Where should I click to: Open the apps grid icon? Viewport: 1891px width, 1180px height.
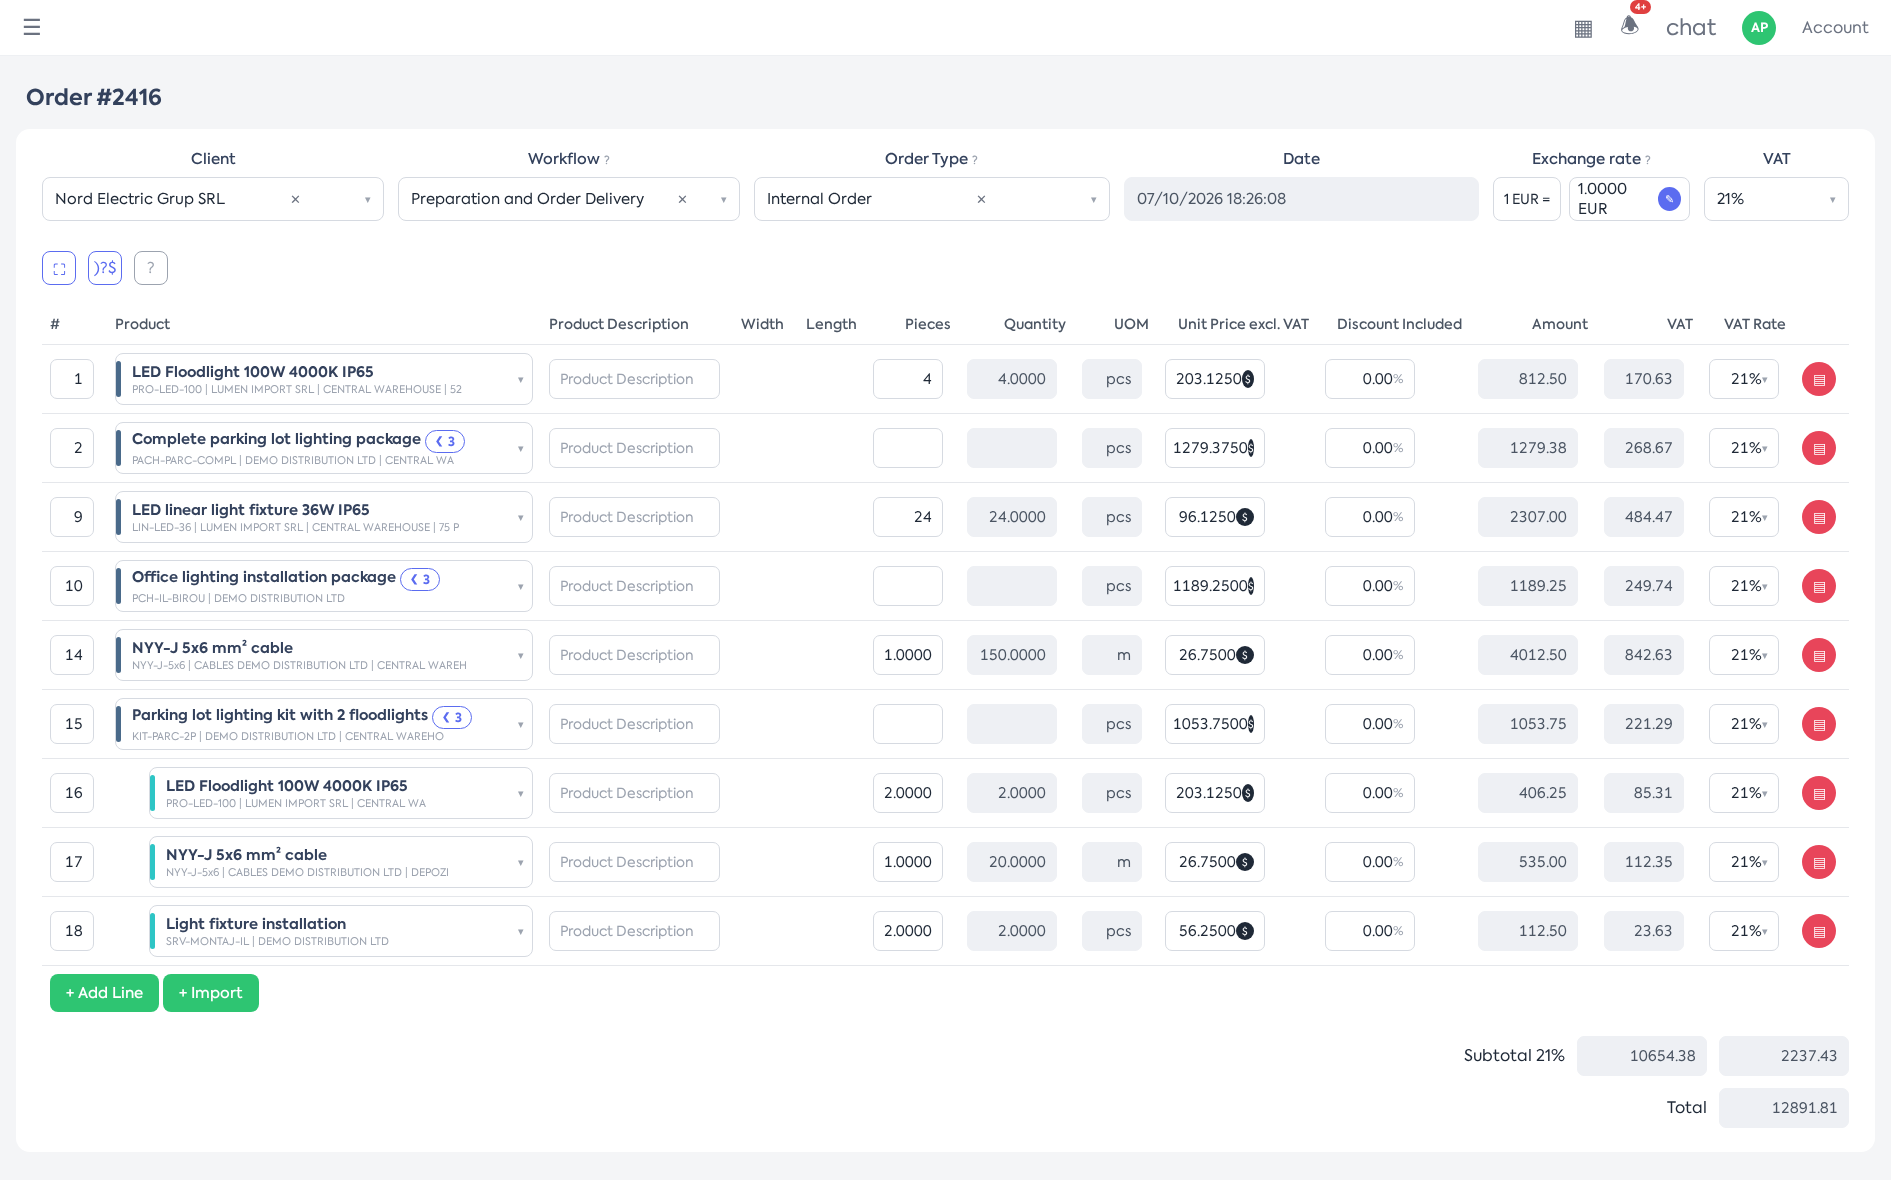(1583, 29)
